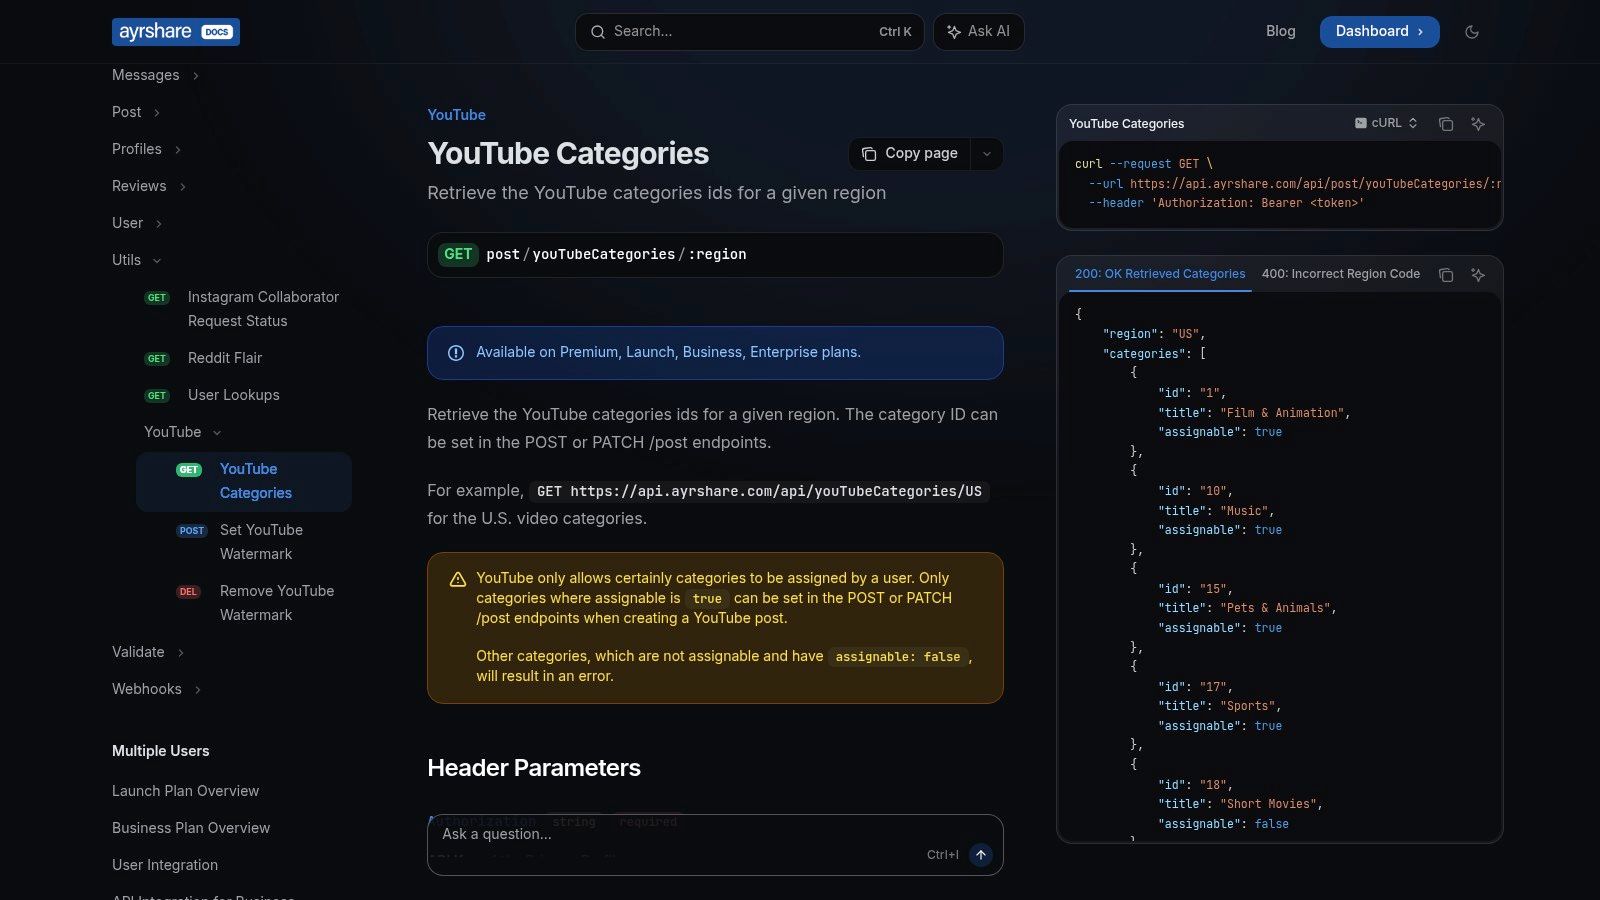Select 200: OK Retrieved Categories tab

(x=1160, y=274)
